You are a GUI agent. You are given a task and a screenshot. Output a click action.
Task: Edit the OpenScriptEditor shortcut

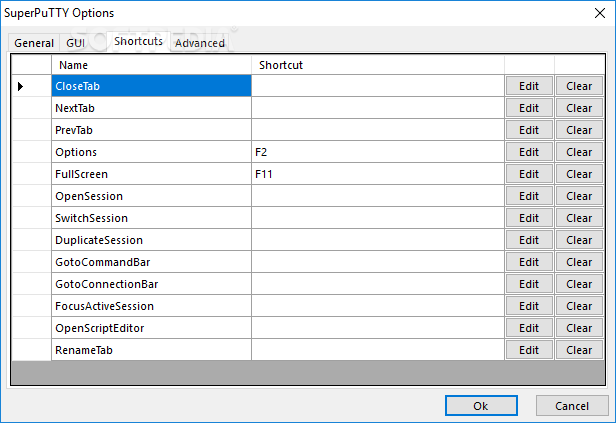[x=529, y=328]
